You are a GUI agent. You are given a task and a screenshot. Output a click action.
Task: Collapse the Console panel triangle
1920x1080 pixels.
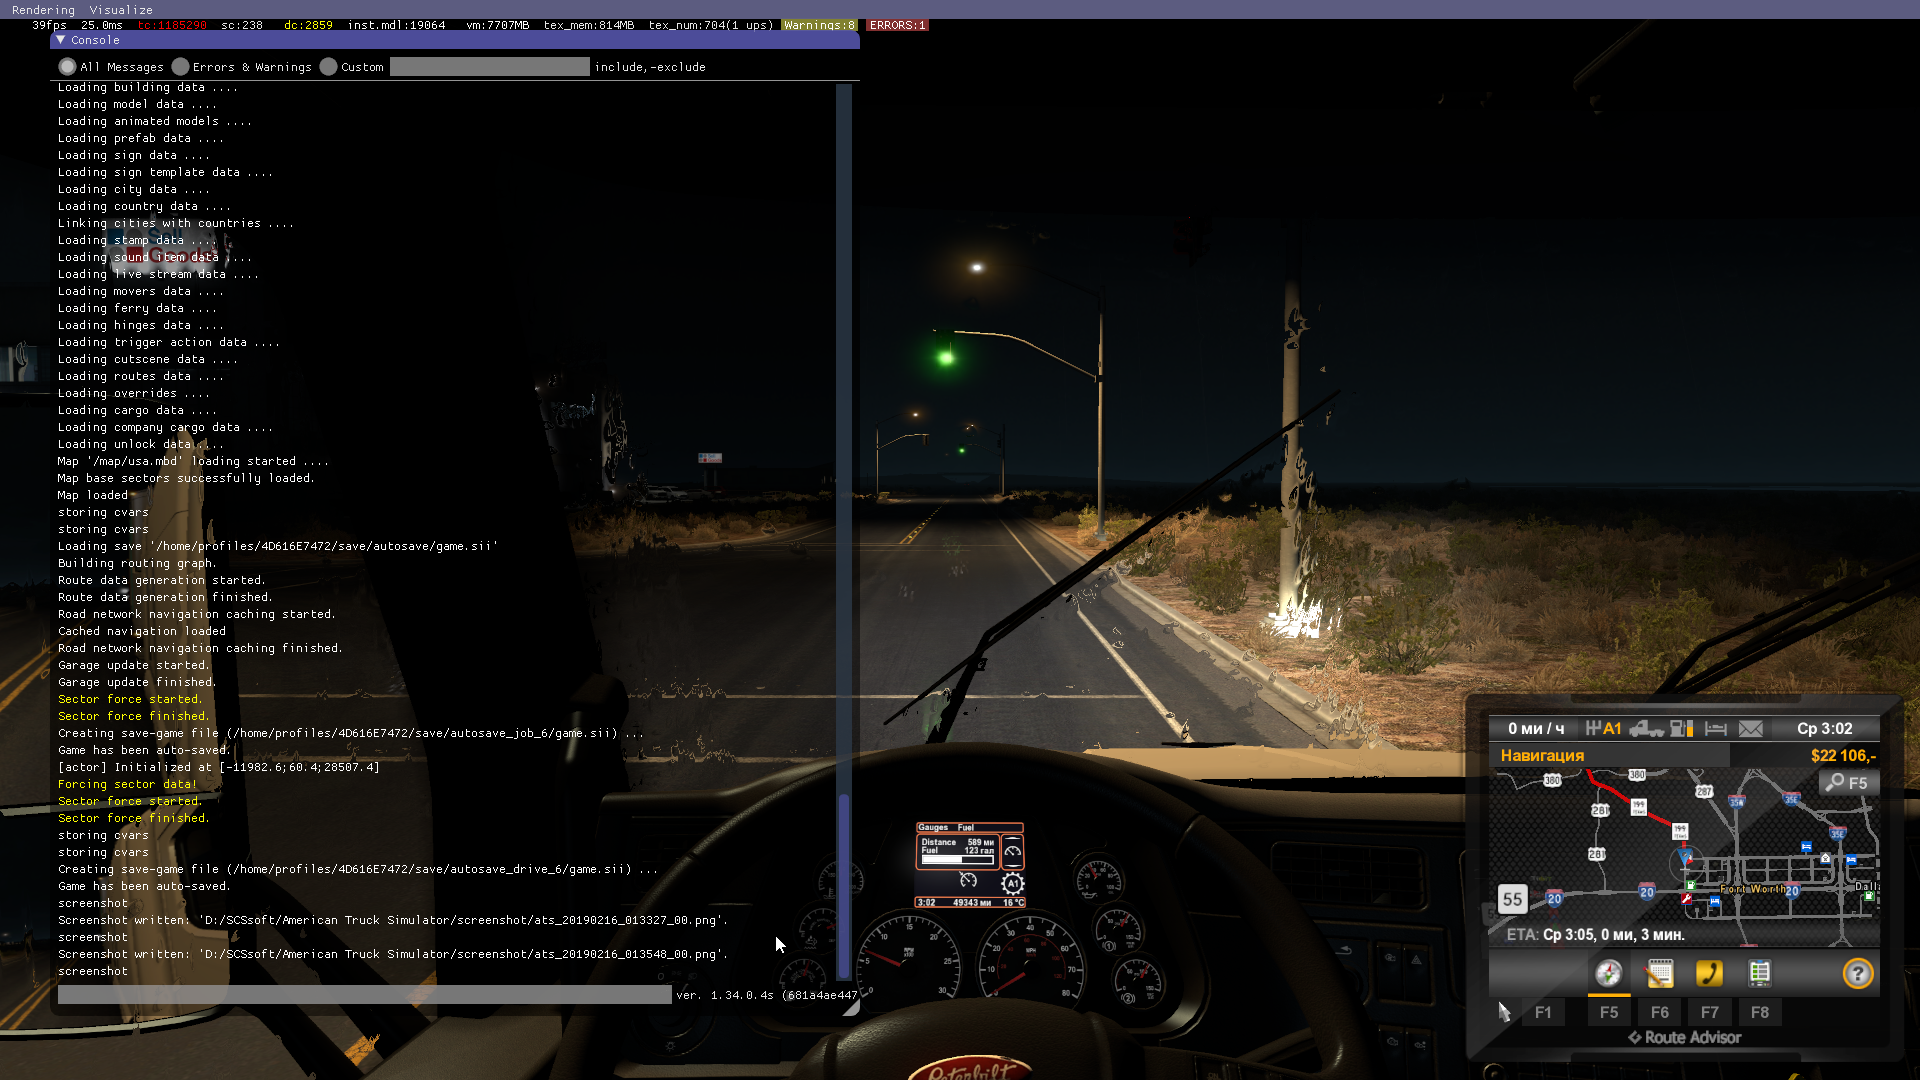[x=61, y=40]
